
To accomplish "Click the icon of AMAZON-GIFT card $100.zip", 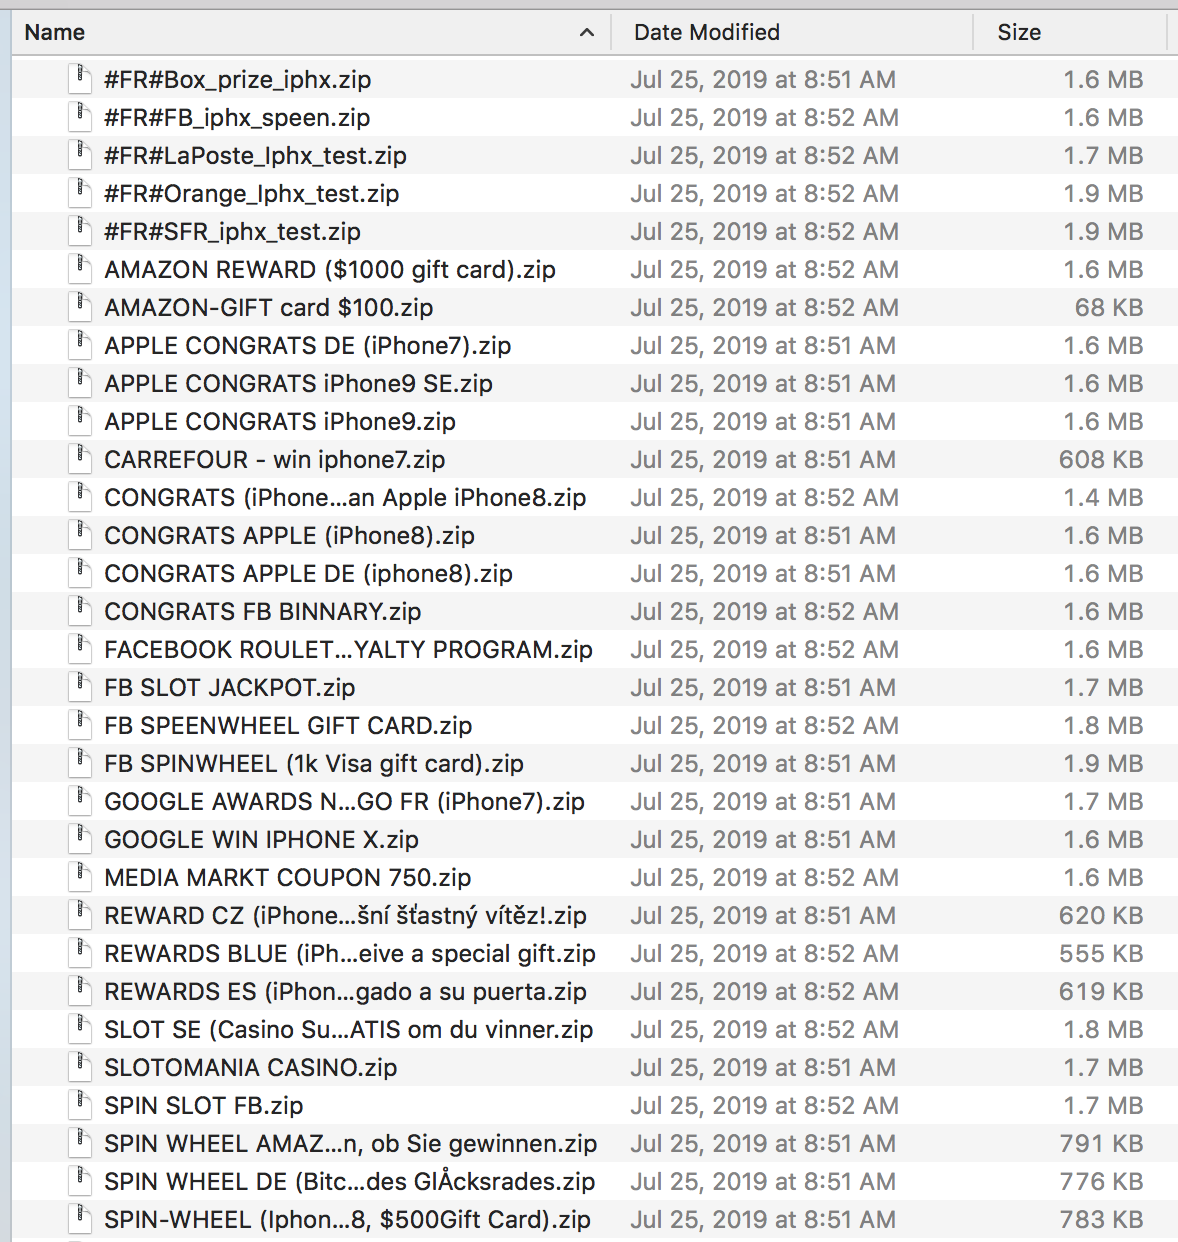I will click(79, 307).
